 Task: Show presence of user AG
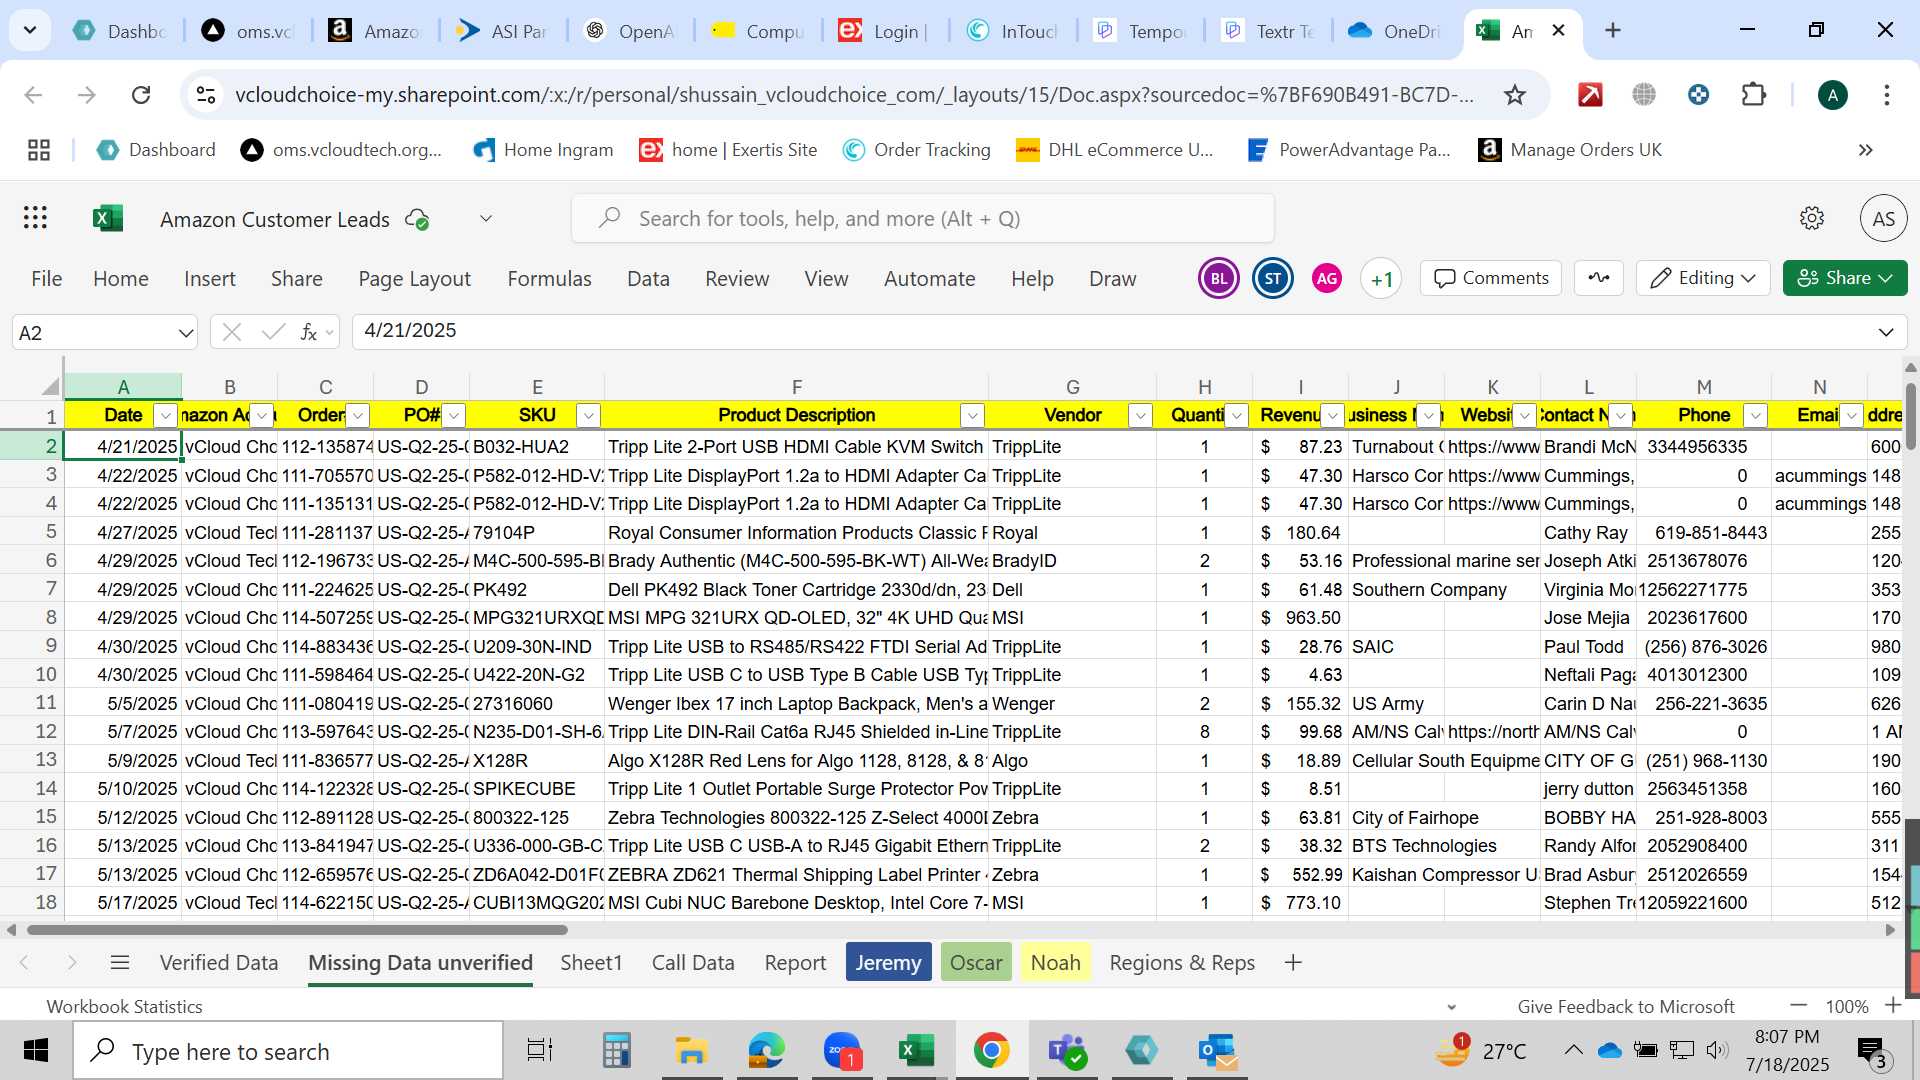tap(1327, 279)
